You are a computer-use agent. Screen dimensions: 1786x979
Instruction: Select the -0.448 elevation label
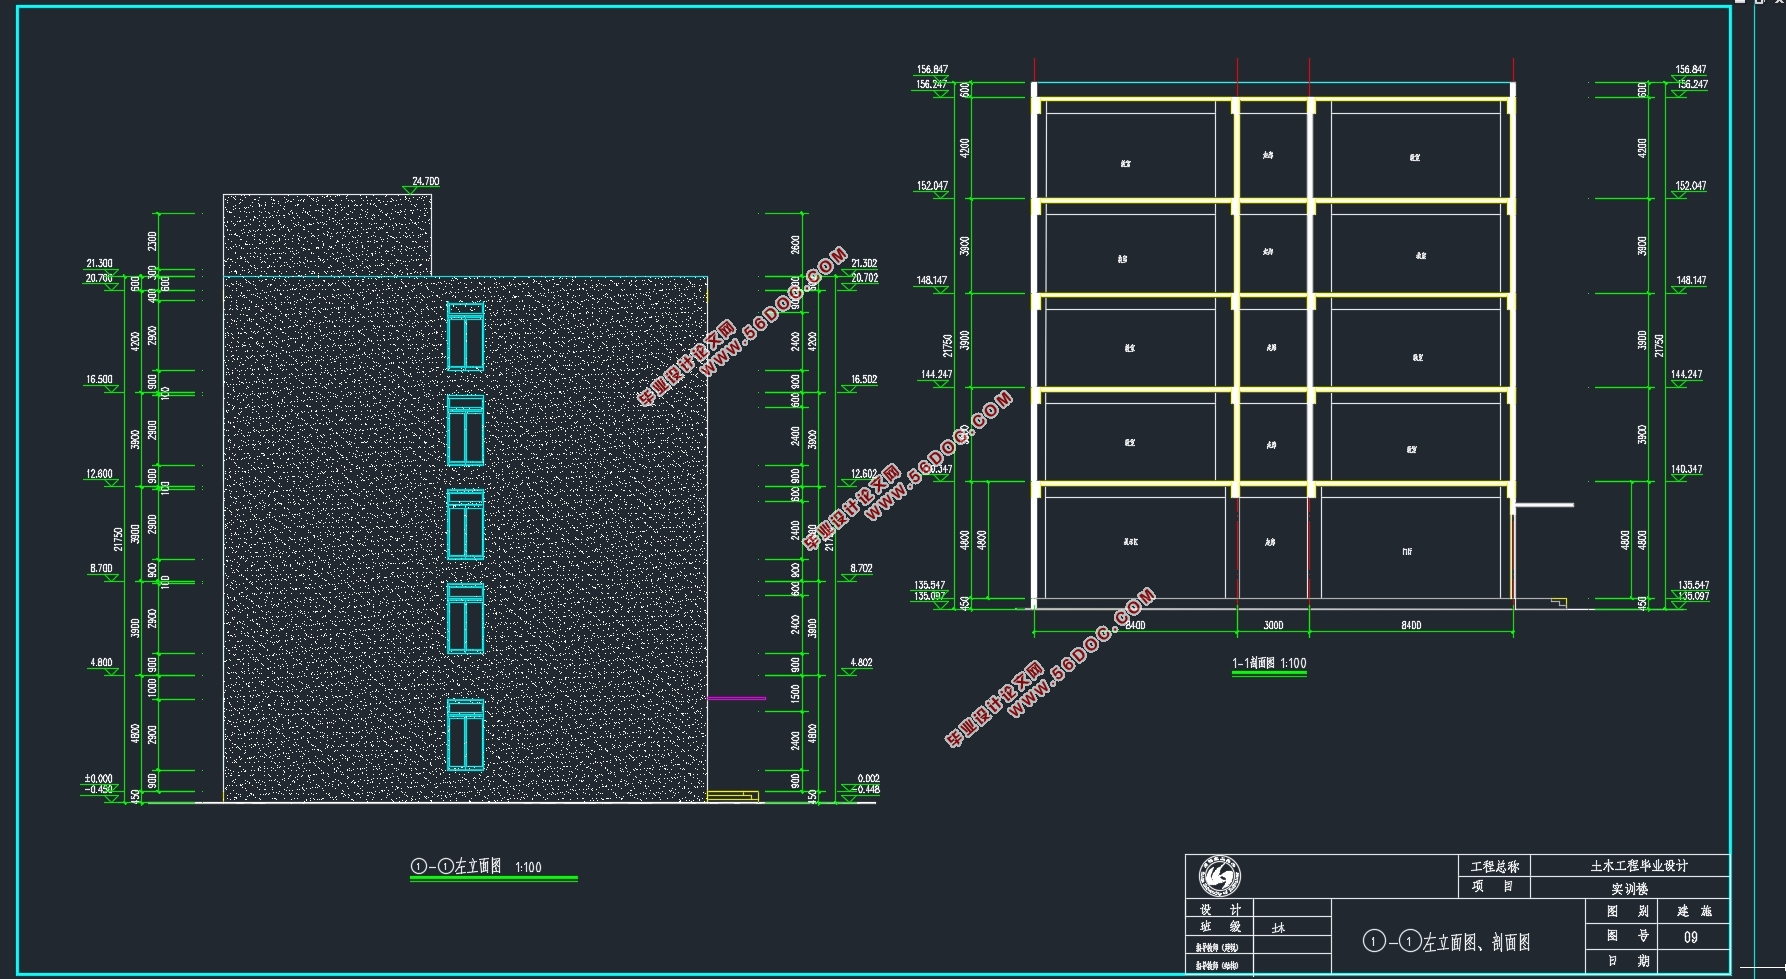click(866, 789)
